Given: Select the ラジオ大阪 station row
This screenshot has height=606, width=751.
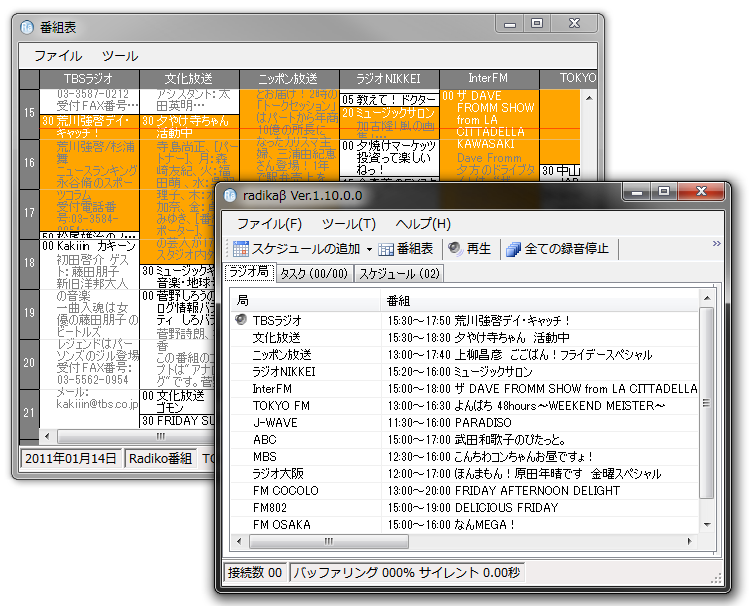Looking at the screenshot, I should [465, 474].
